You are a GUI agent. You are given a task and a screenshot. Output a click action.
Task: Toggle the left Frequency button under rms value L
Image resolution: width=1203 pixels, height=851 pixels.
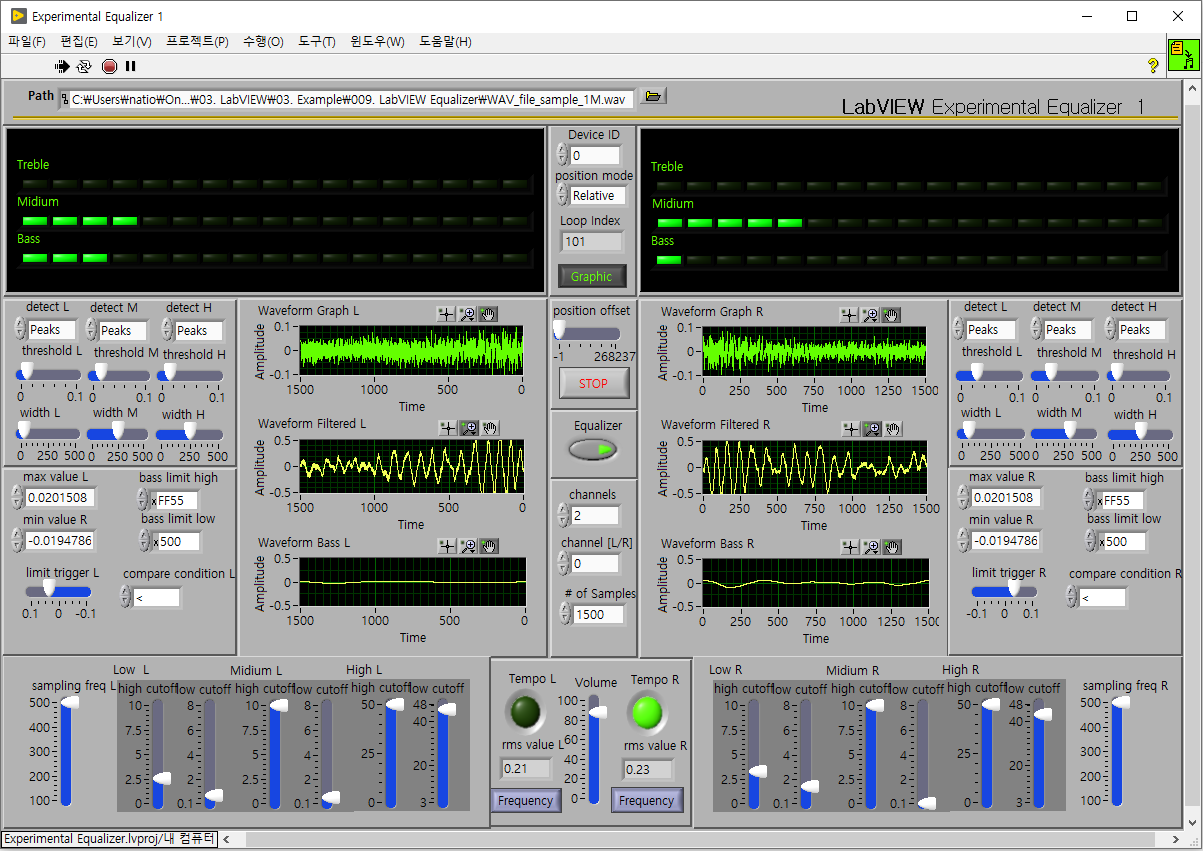(x=525, y=800)
